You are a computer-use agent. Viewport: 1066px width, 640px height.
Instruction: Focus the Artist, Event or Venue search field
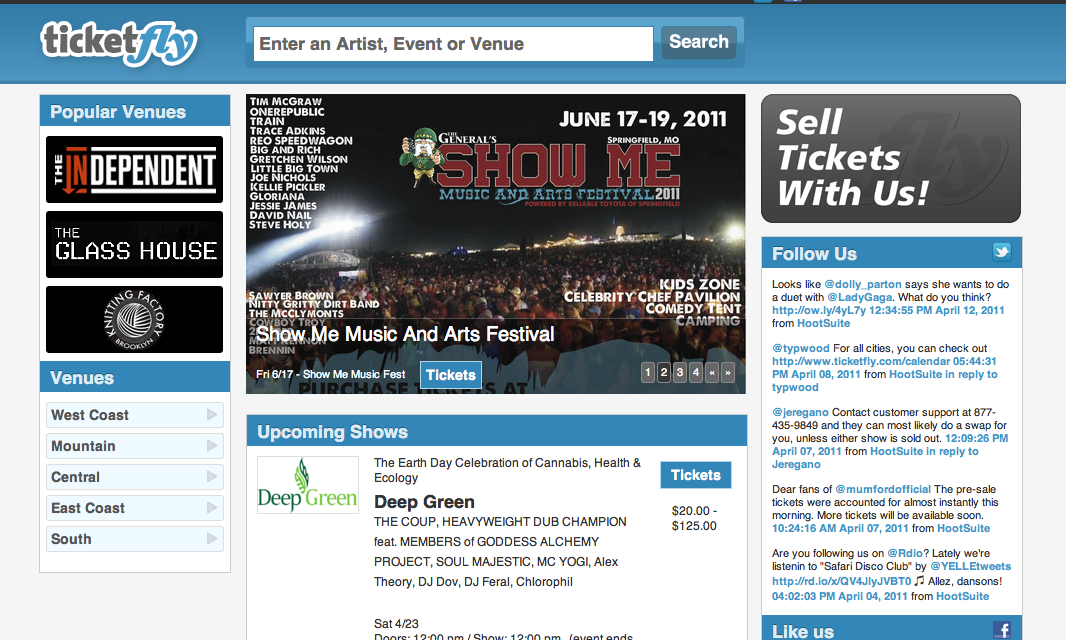(453, 44)
